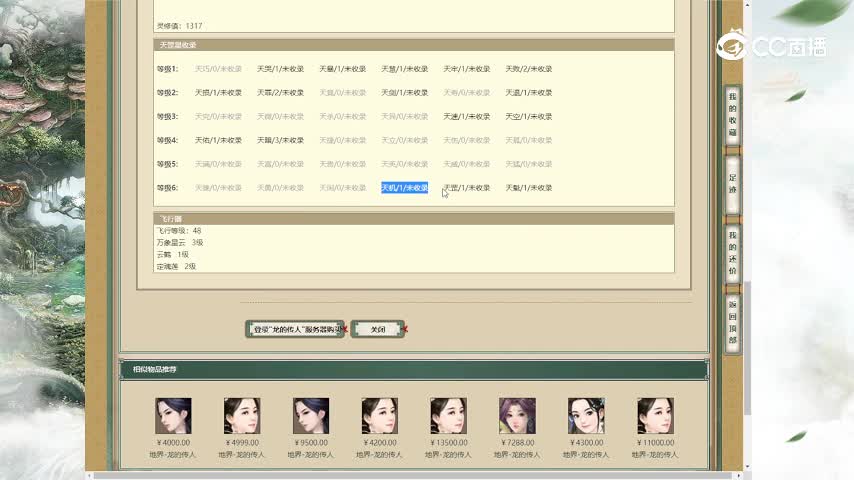Select the purple-haired ¥7288.00 avatar

click(x=517, y=415)
